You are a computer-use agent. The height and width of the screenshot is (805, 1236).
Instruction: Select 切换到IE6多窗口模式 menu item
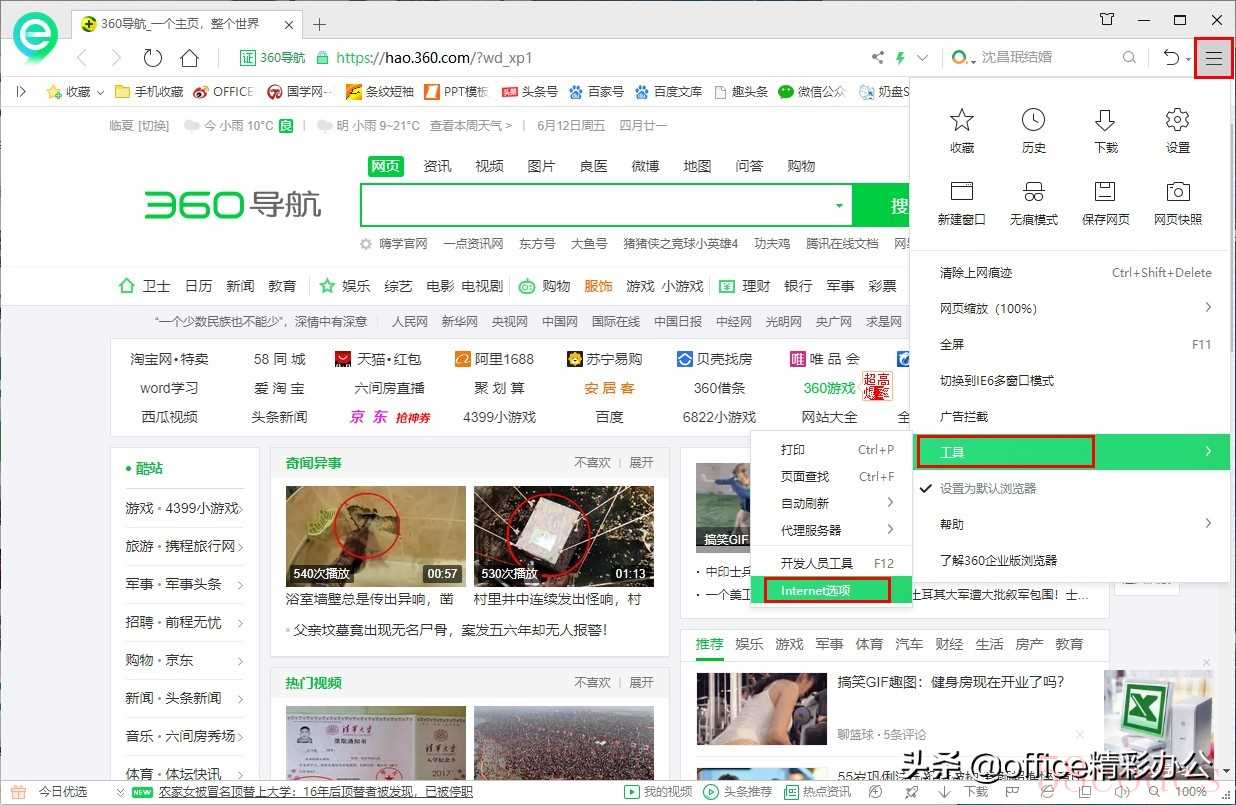coord(1070,380)
